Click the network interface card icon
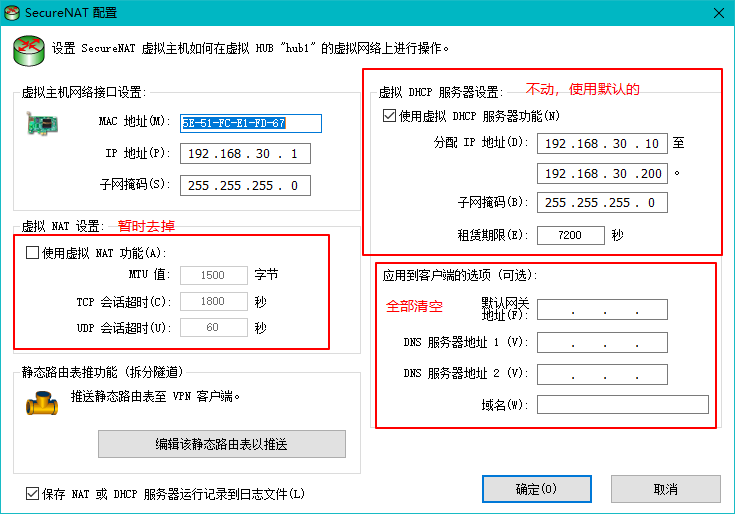Screen dimensions: 735x514 [42, 123]
